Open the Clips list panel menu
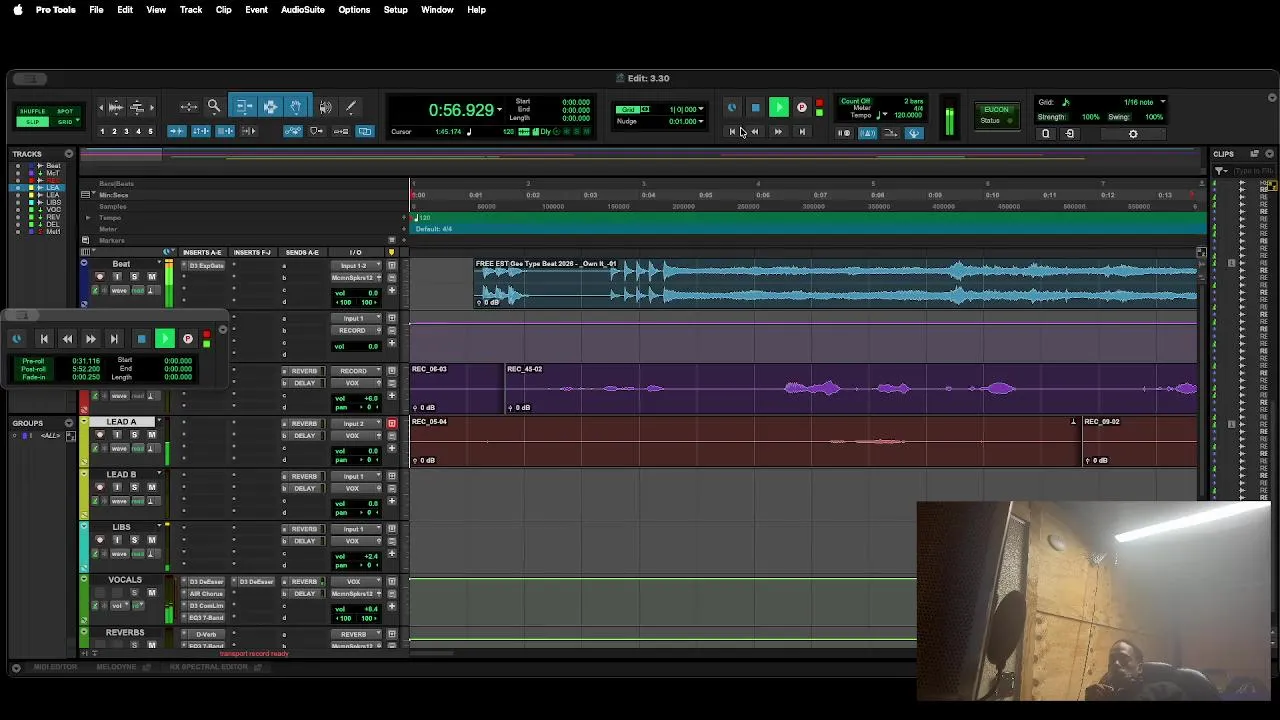 (x=1270, y=154)
